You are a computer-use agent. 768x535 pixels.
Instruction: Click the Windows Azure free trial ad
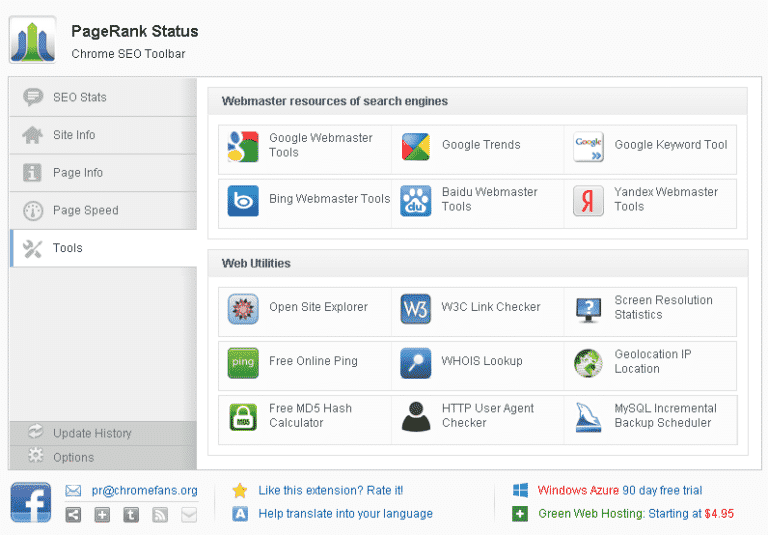pyautogui.click(x=619, y=490)
